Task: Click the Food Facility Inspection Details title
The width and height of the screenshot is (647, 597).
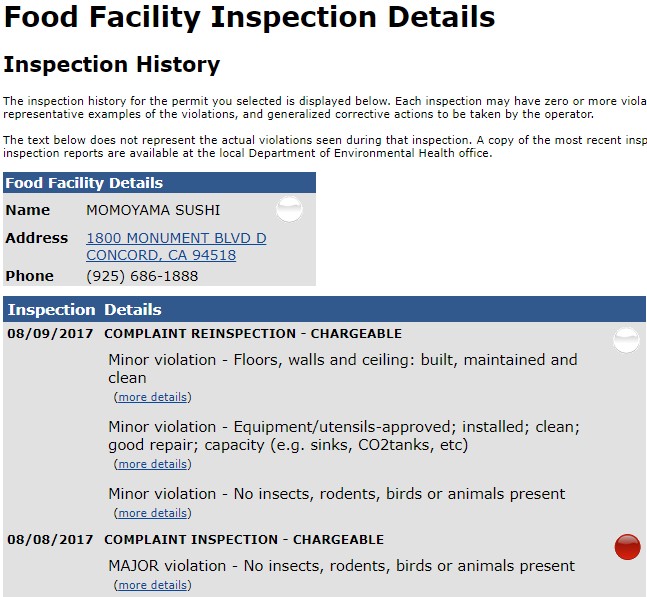Action: pyautogui.click(x=249, y=17)
